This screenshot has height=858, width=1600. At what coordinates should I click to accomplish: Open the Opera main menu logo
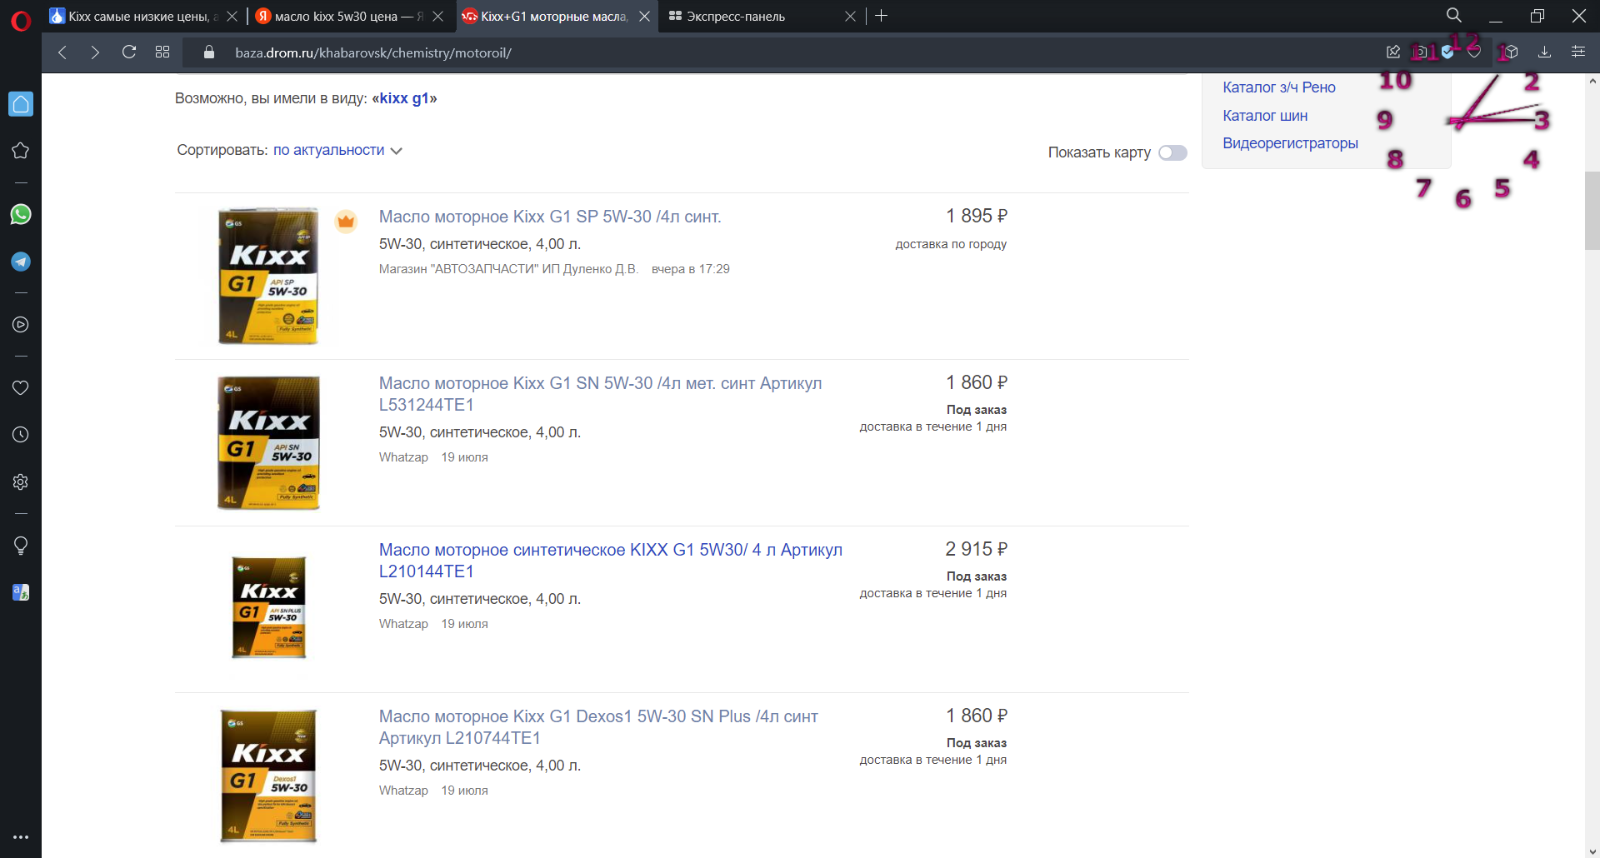[x=20, y=20]
